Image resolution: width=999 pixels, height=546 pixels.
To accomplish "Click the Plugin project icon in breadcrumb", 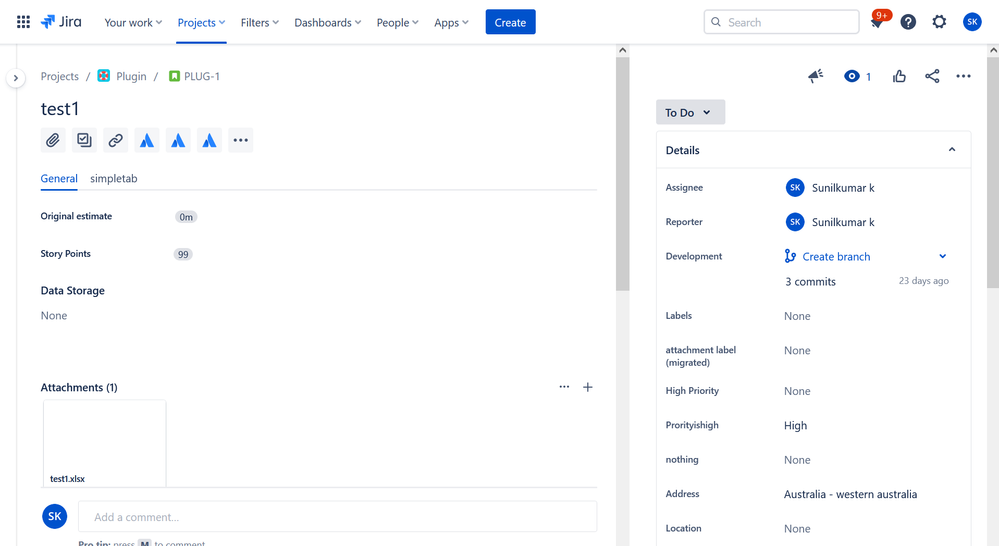I will point(104,76).
